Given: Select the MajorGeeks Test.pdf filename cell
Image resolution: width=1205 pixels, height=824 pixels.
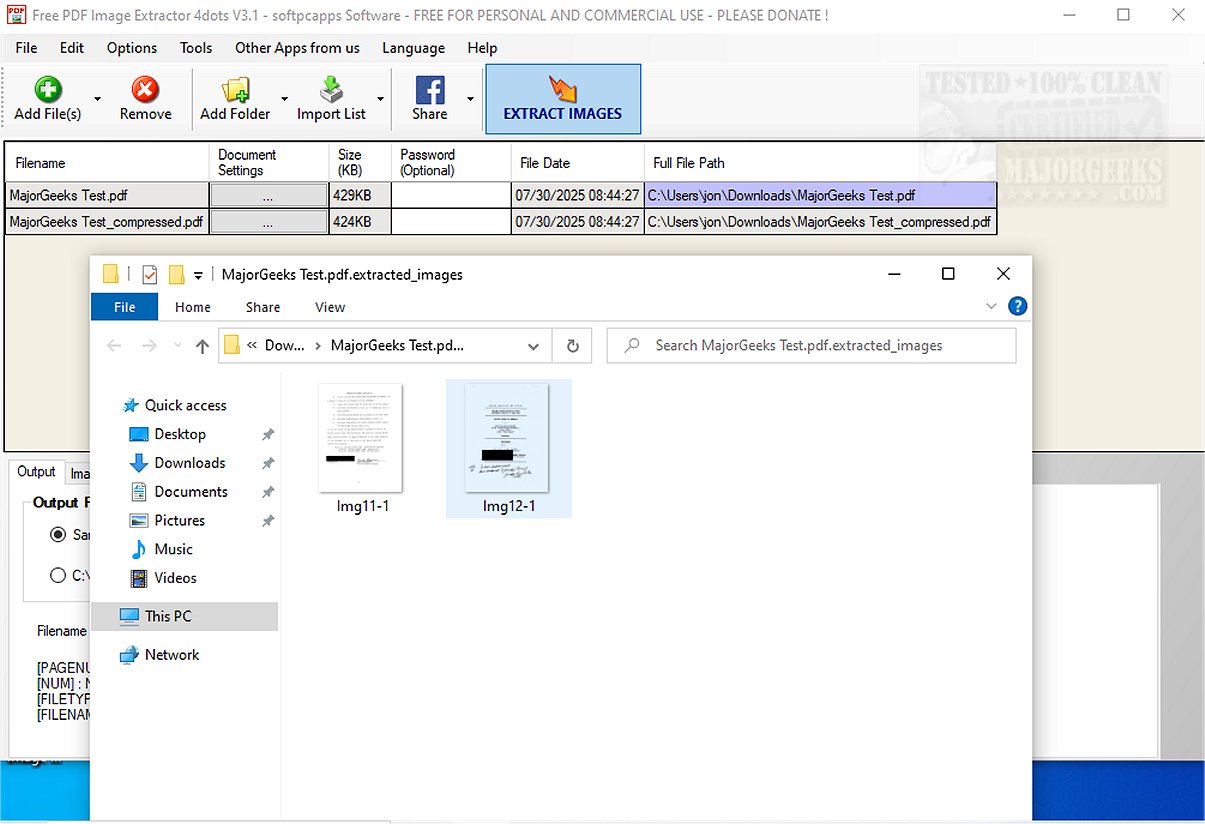Looking at the screenshot, I should point(107,196).
